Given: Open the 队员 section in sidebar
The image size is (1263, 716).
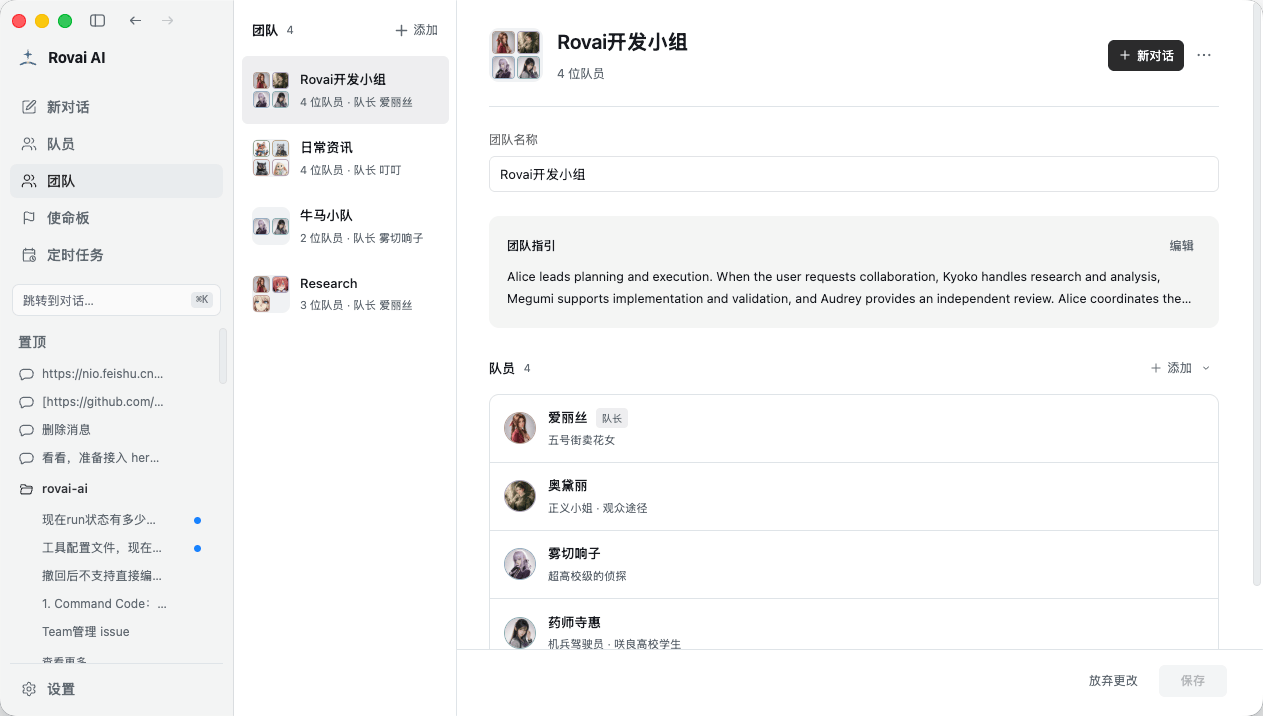Looking at the screenshot, I should tap(116, 144).
